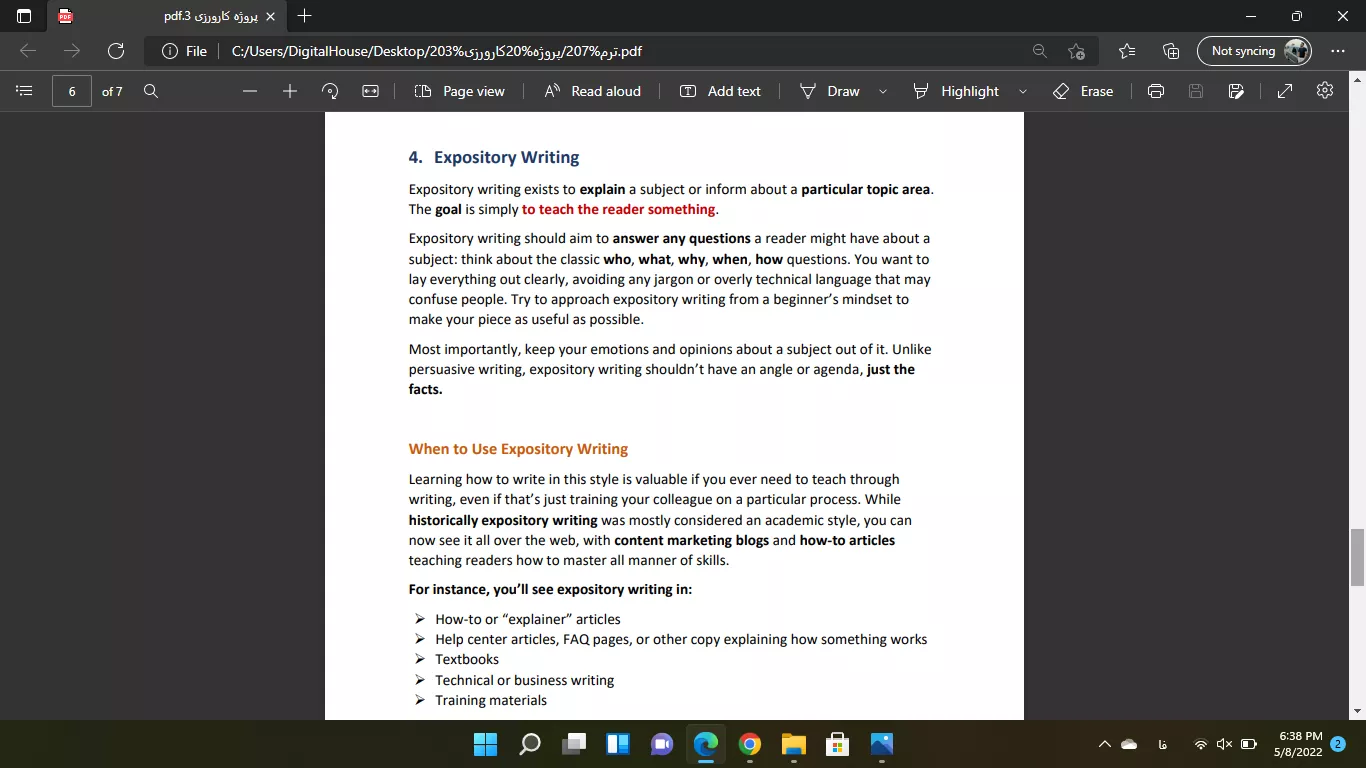This screenshot has width=1366, height=768.
Task: Click the heading "4. Expository Writing"
Action: point(494,157)
